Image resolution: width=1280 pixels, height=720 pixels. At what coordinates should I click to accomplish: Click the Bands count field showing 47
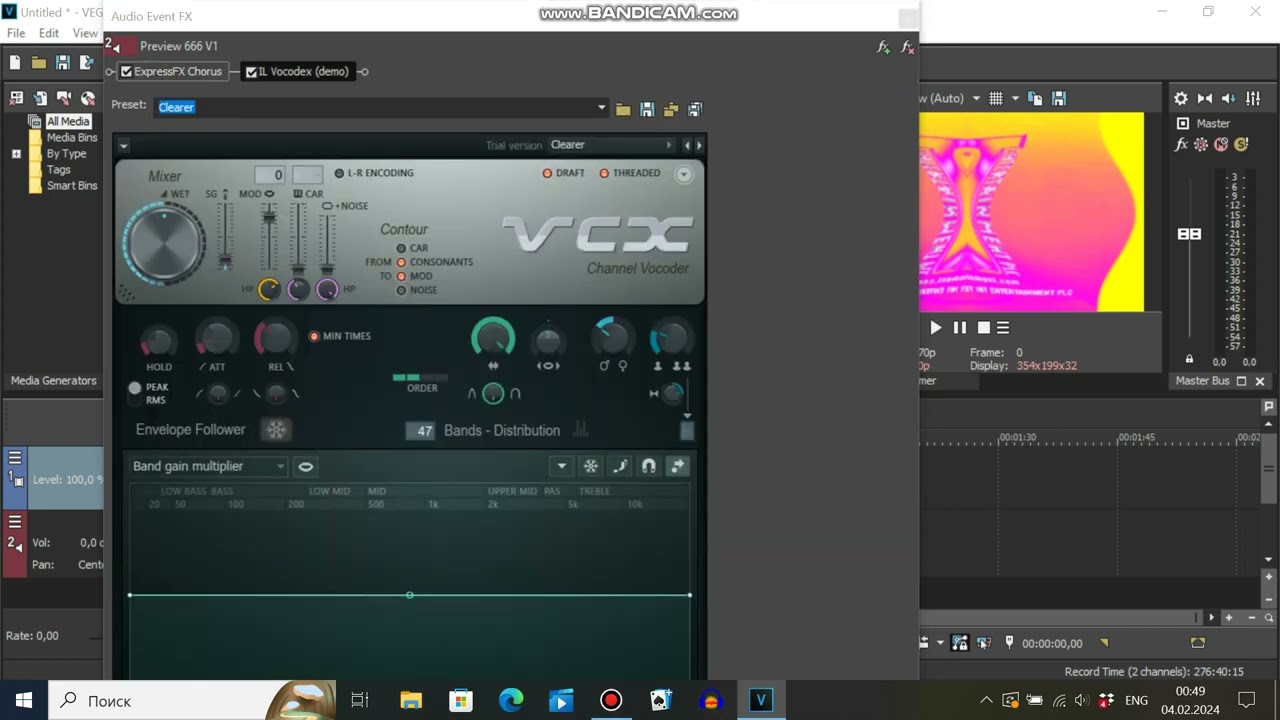pos(421,431)
